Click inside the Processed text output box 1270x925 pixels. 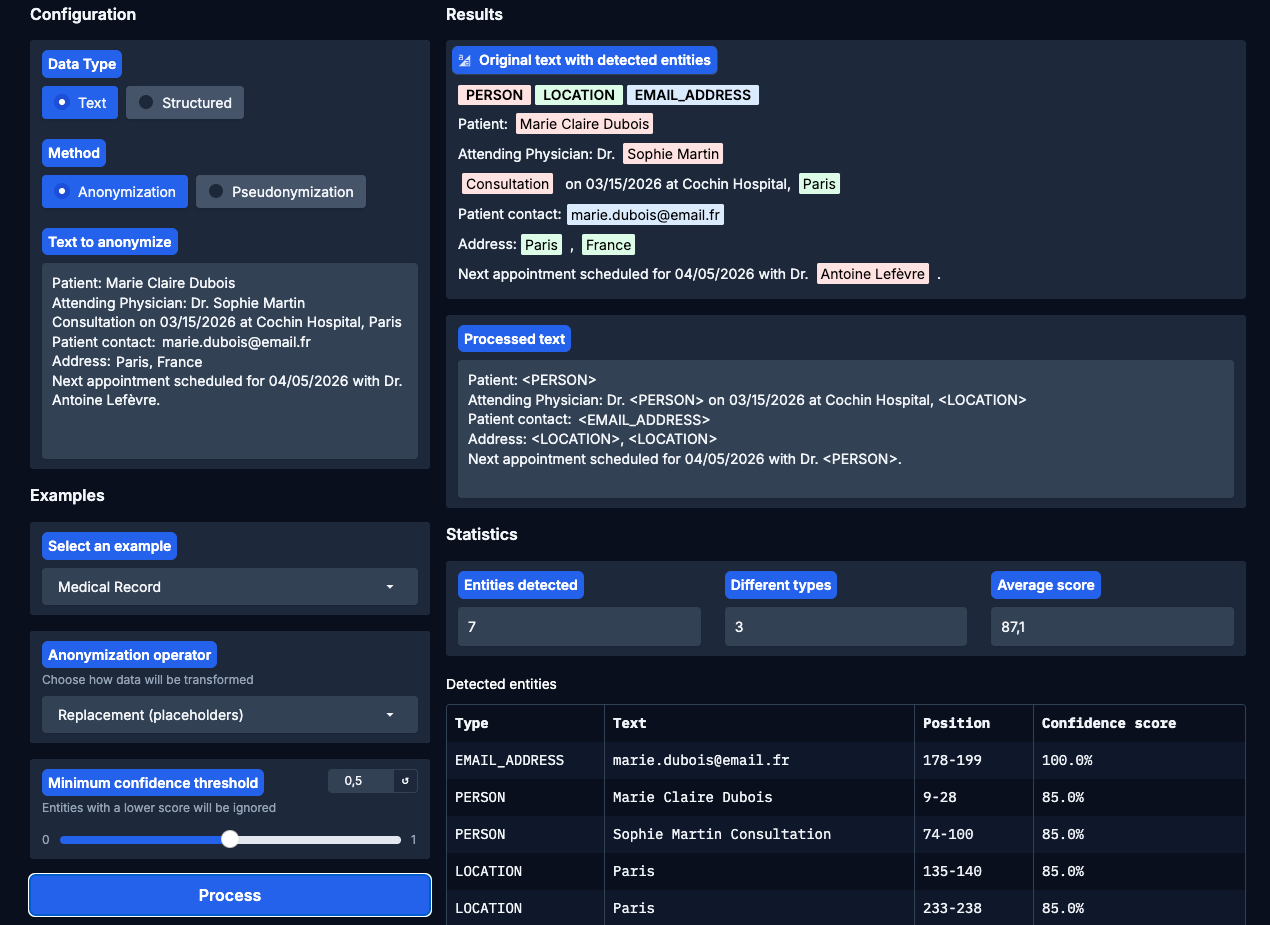(845, 430)
